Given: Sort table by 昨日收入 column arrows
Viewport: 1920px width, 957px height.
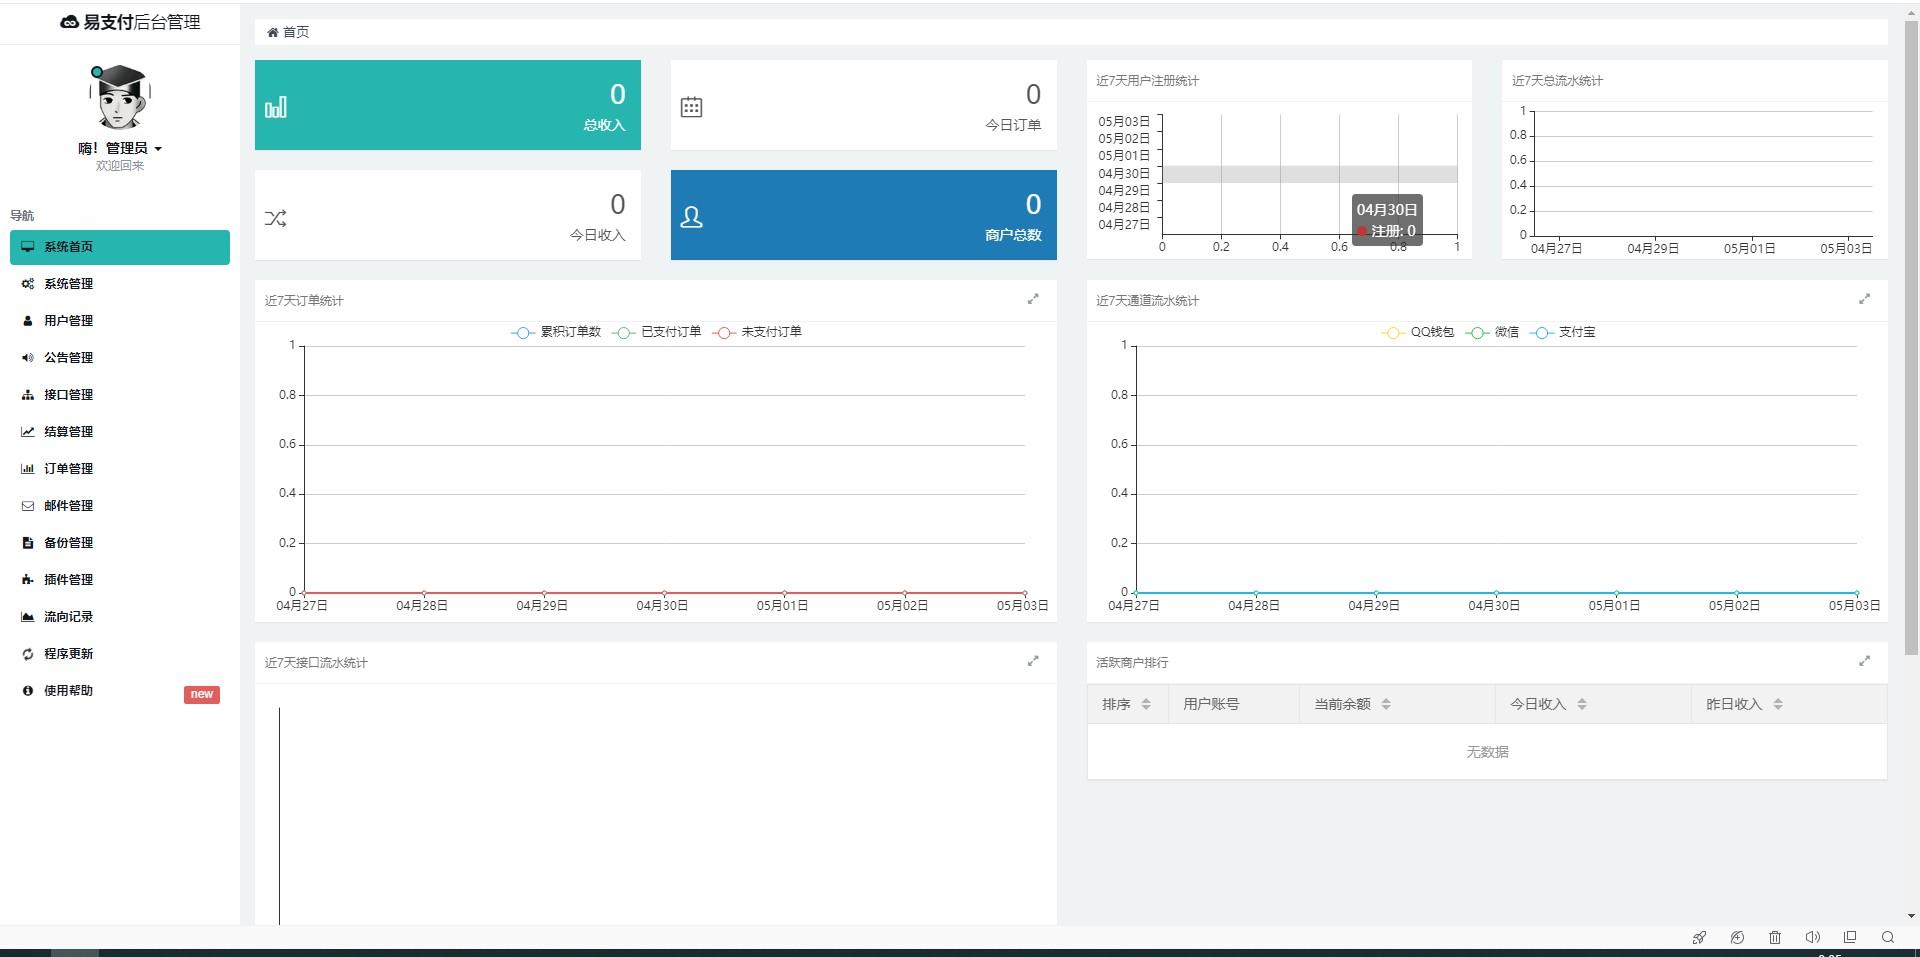Looking at the screenshot, I should (1778, 704).
